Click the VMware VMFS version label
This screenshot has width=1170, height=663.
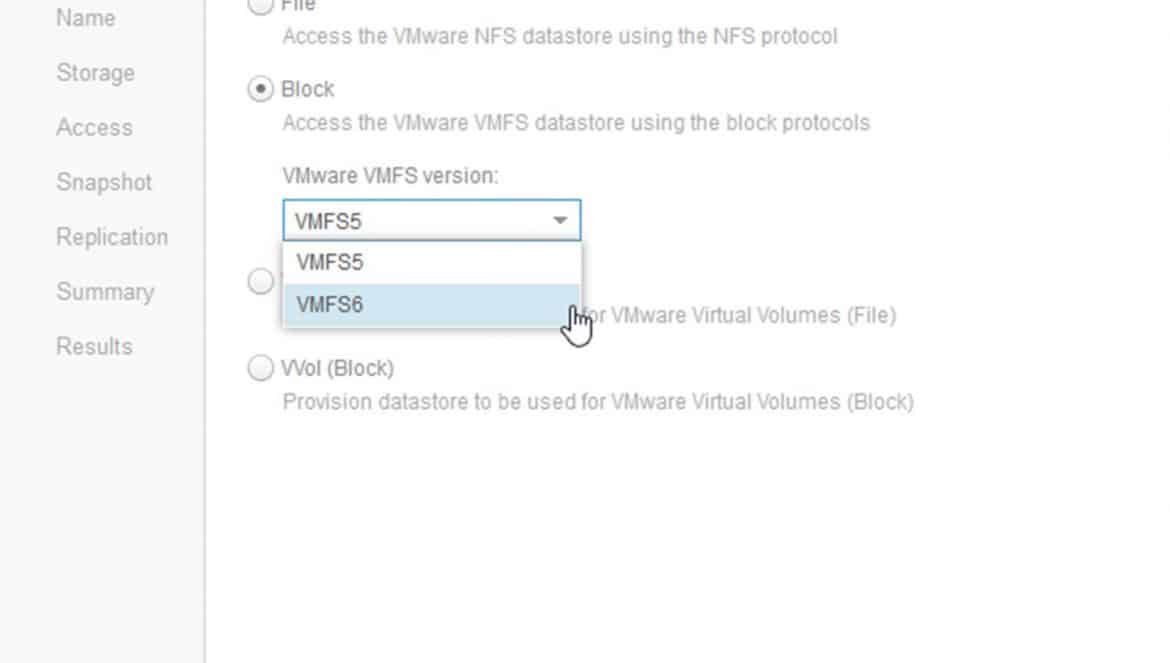click(x=390, y=176)
